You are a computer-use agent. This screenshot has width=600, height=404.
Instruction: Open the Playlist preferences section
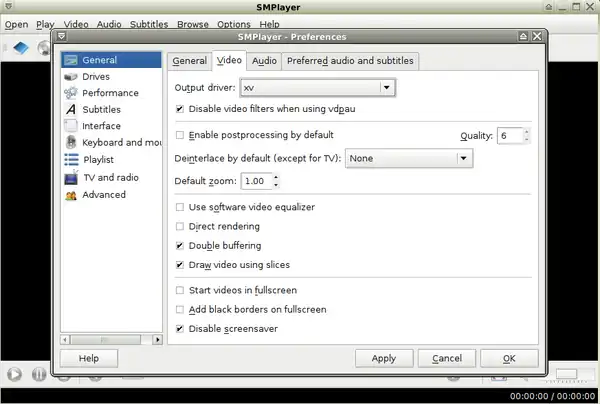98,161
